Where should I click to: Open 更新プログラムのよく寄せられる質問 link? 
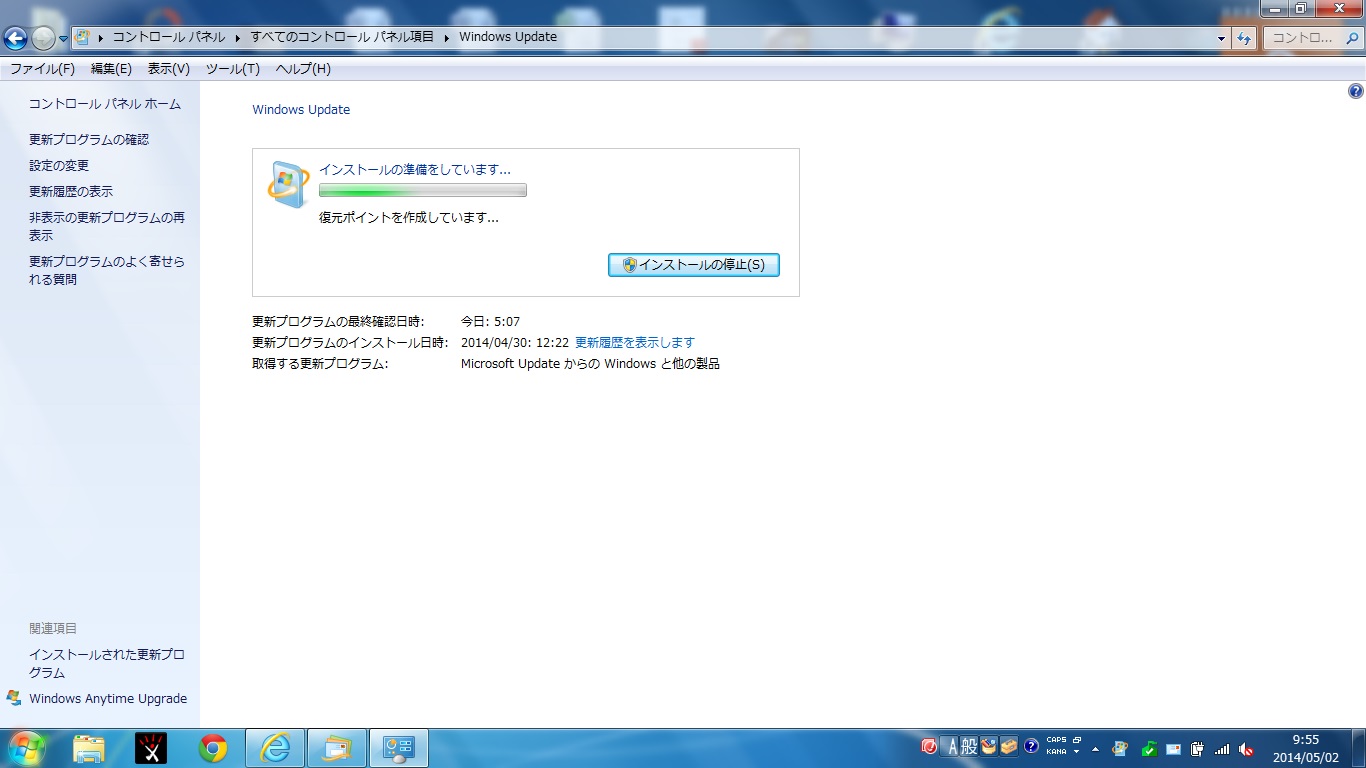tap(107, 271)
